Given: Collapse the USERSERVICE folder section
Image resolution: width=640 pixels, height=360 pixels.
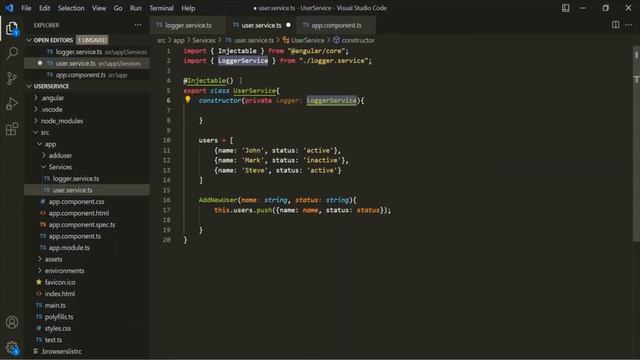Looking at the screenshot, I should point(29,86).
